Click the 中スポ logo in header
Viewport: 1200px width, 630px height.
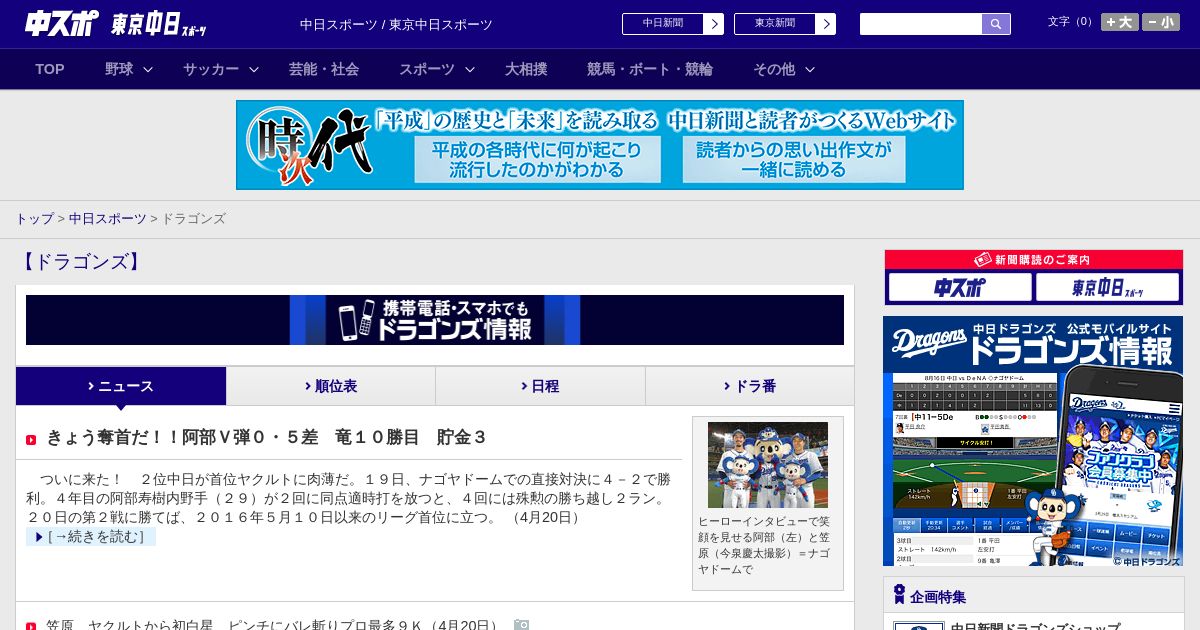coord(62,24)
